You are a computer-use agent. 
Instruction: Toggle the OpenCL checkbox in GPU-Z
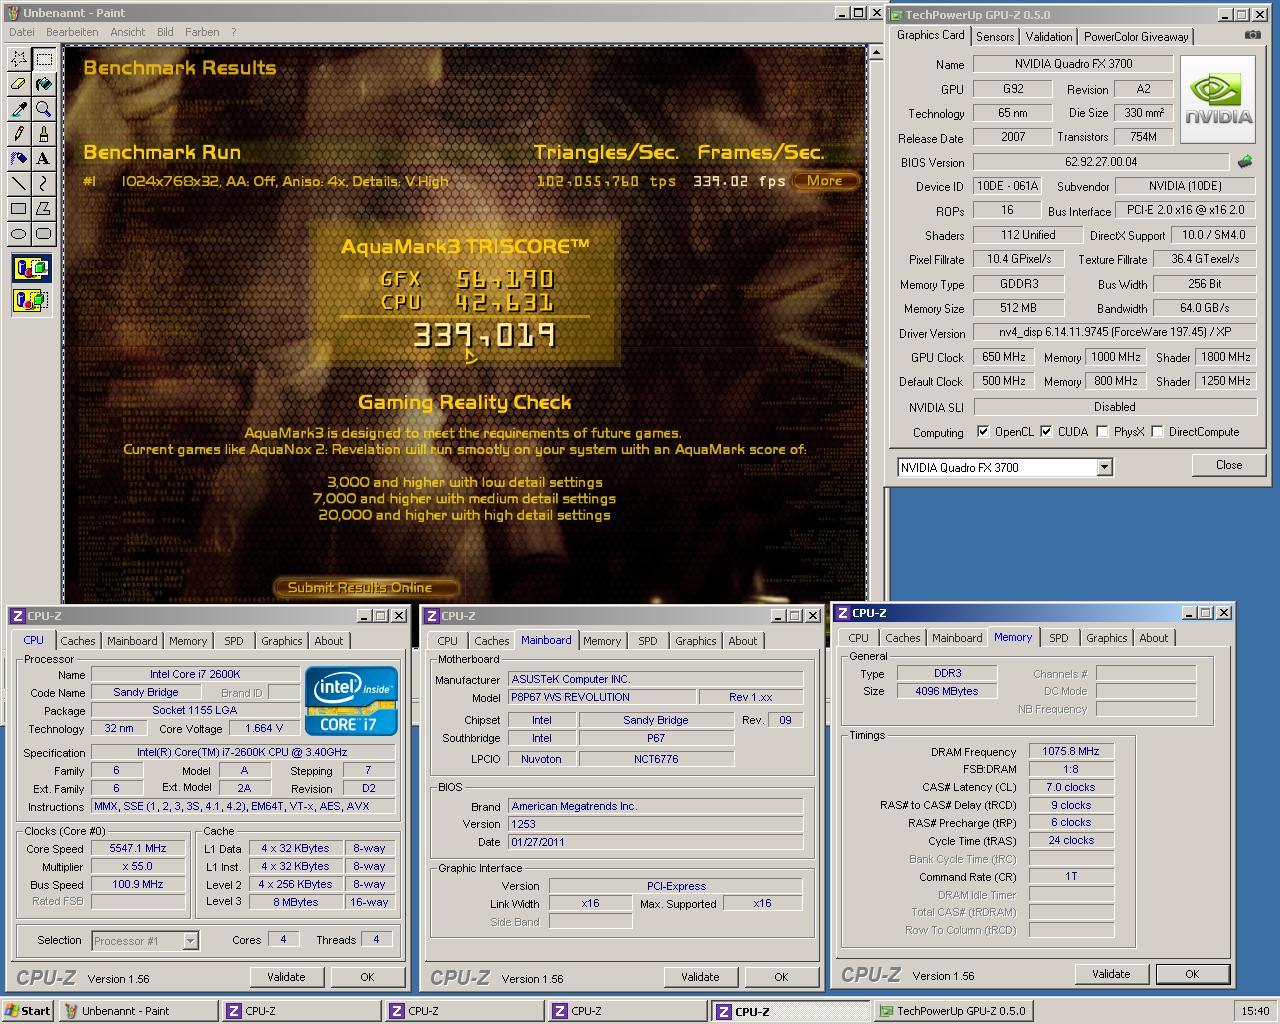(984, 432)
